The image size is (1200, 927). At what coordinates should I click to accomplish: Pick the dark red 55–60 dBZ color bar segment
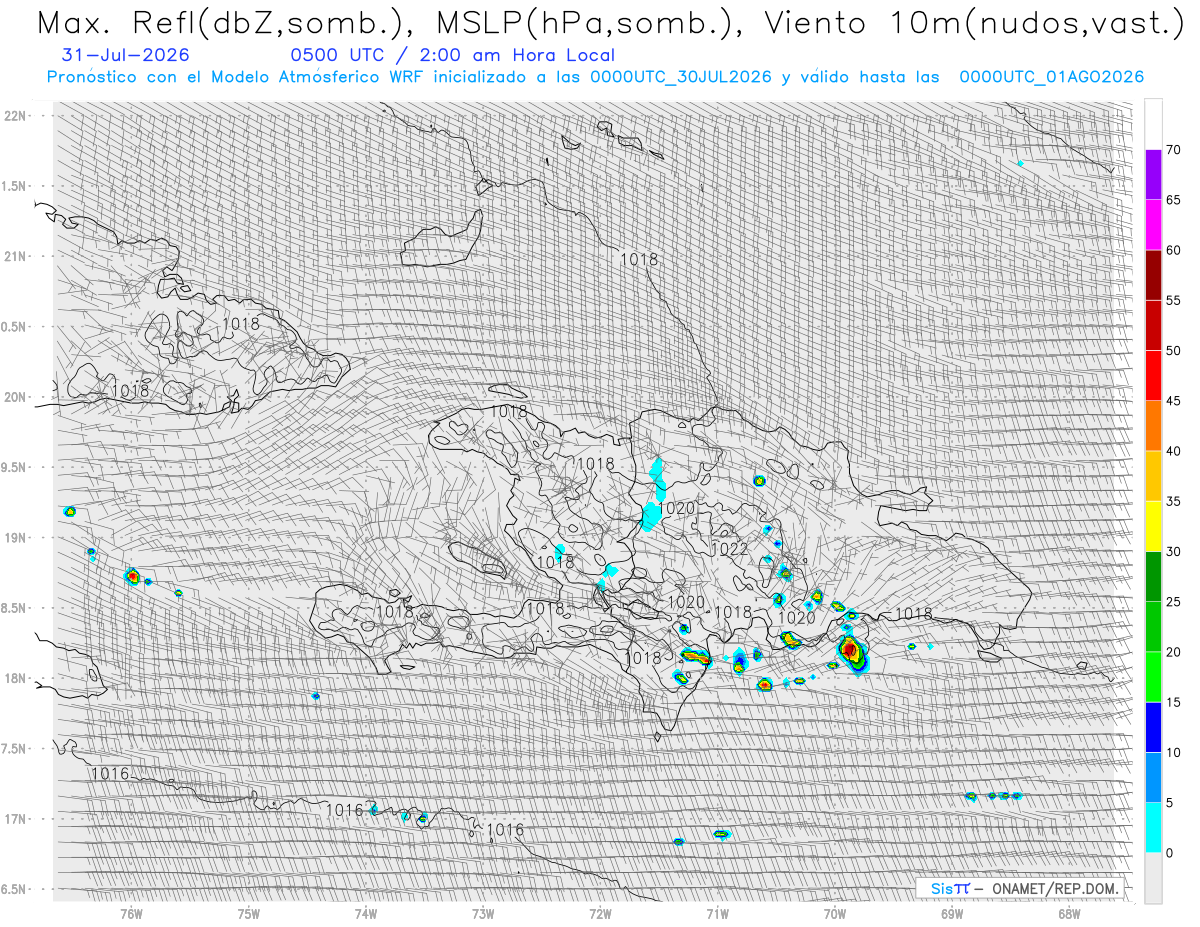tap(1153, 275)
